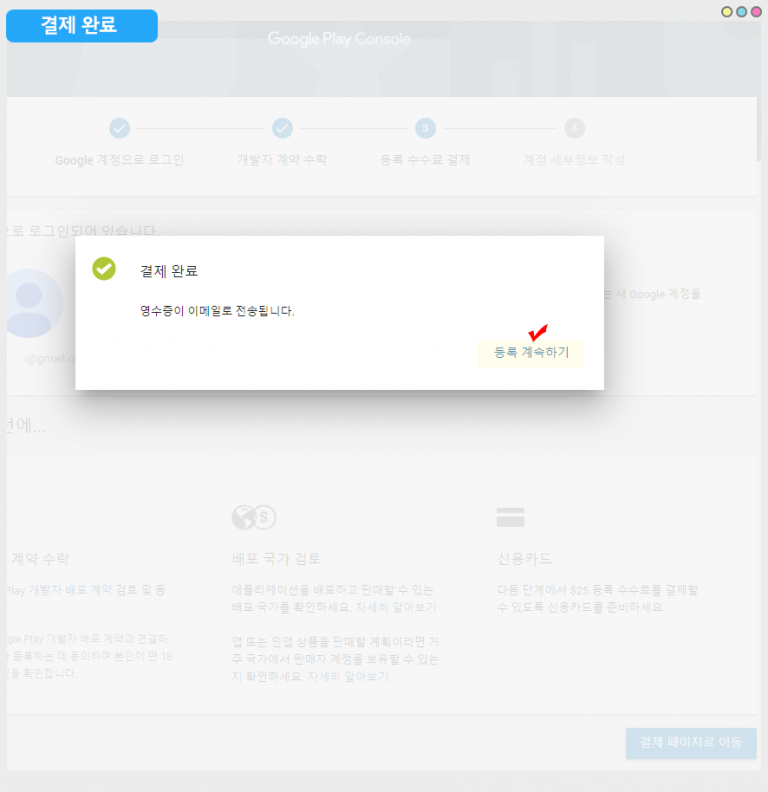Open 자세히 알아보기 link after 지 확인하세요
Viewport: 768px width, 792px height.
347,677
